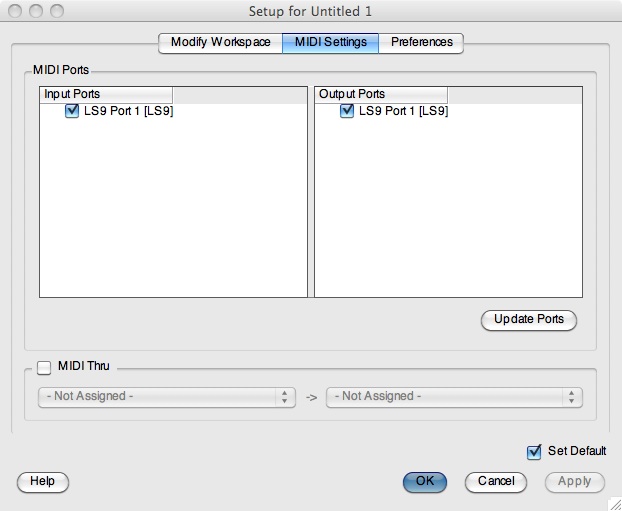Screen dimensions: 622x511
Task: Switch to the Modify Workspace tab
Action: coord(219,43)
